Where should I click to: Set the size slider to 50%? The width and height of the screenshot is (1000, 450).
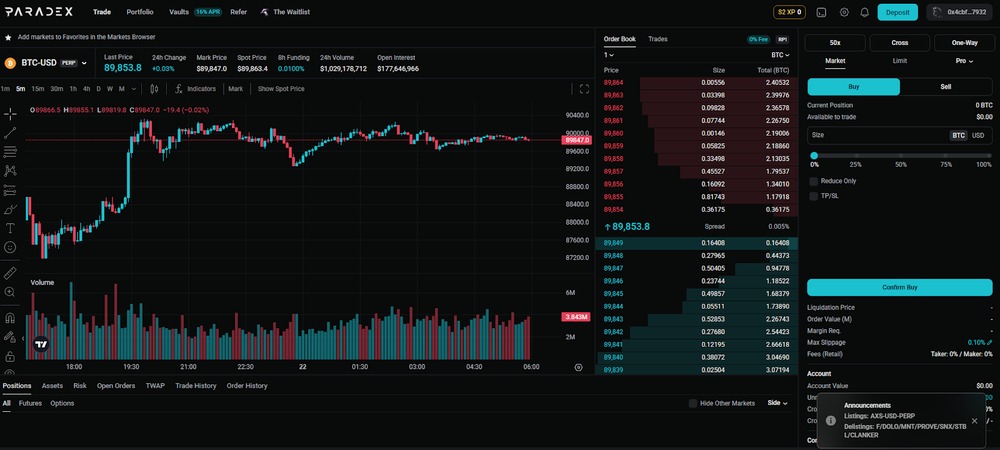(x=901, y=156)
